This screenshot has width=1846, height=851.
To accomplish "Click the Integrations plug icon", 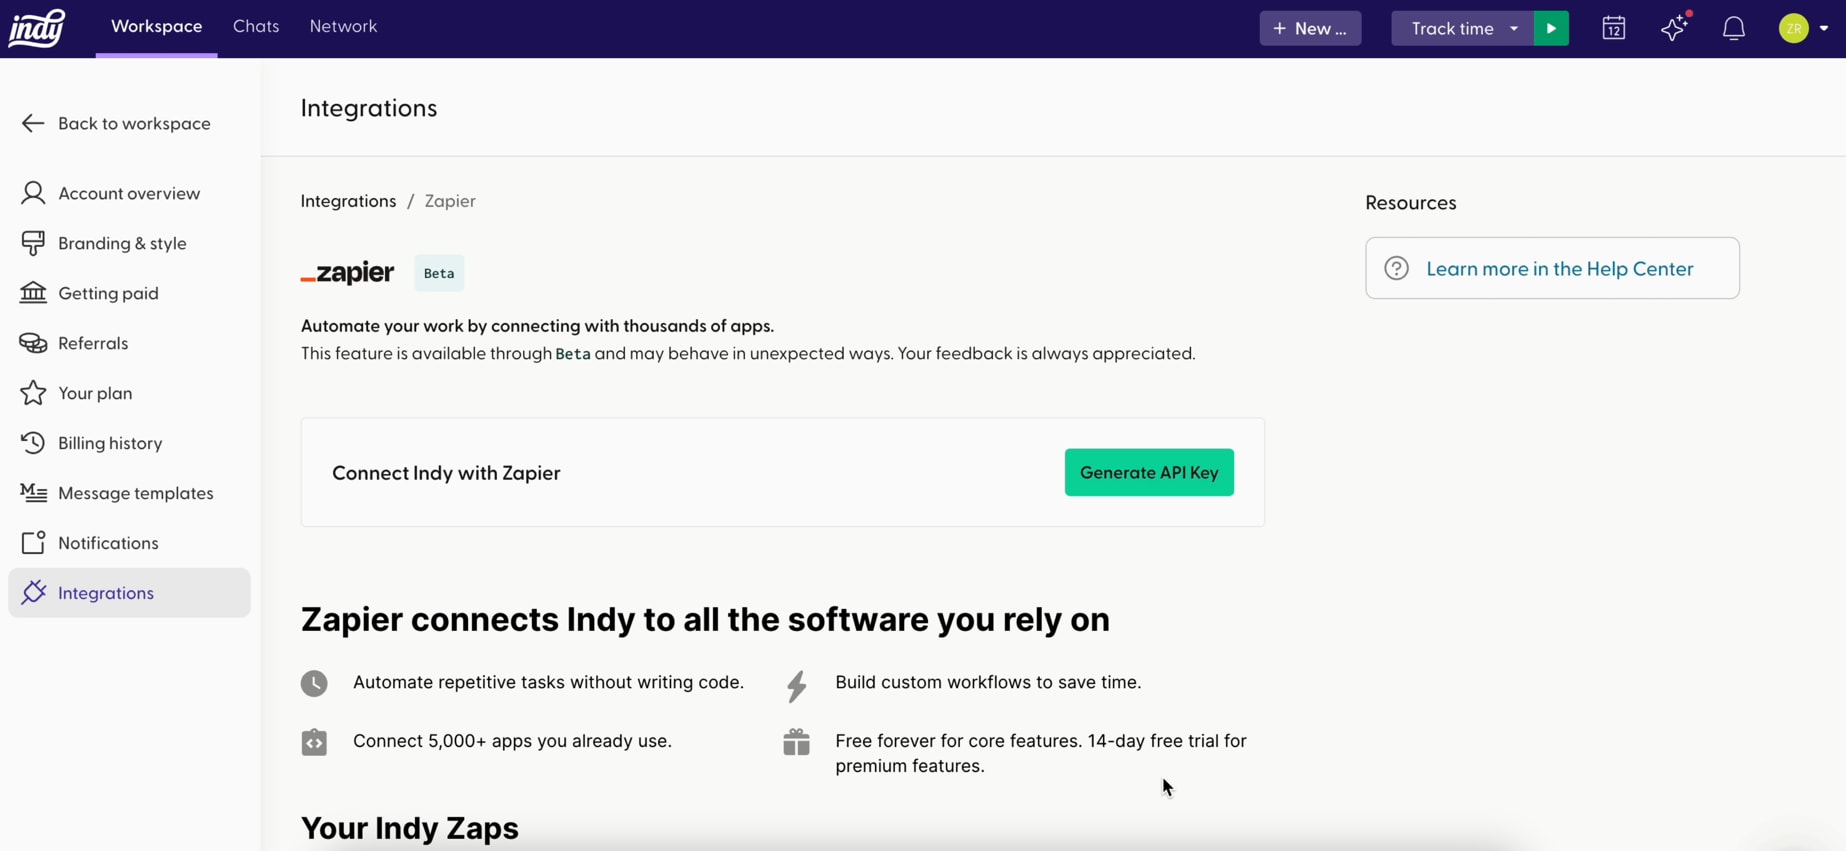I will point(33,593).
